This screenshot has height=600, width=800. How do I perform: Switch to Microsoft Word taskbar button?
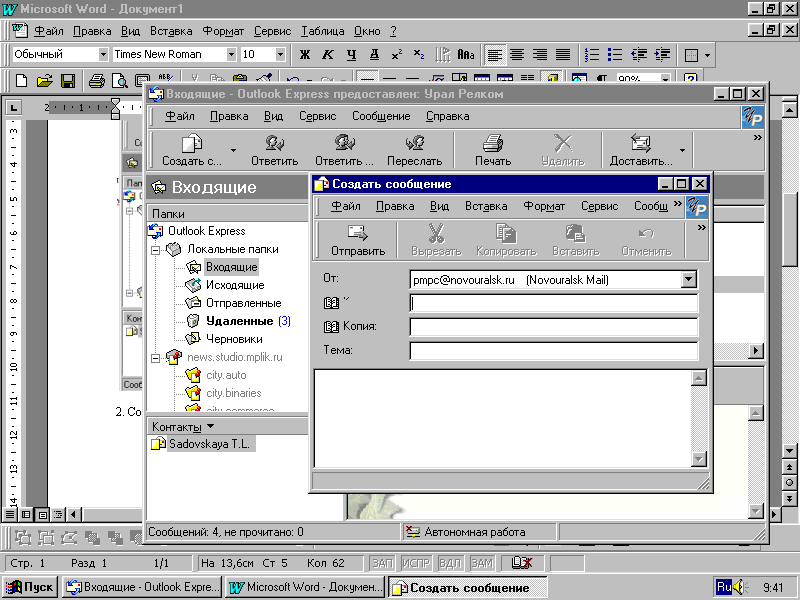click(305, 587)
